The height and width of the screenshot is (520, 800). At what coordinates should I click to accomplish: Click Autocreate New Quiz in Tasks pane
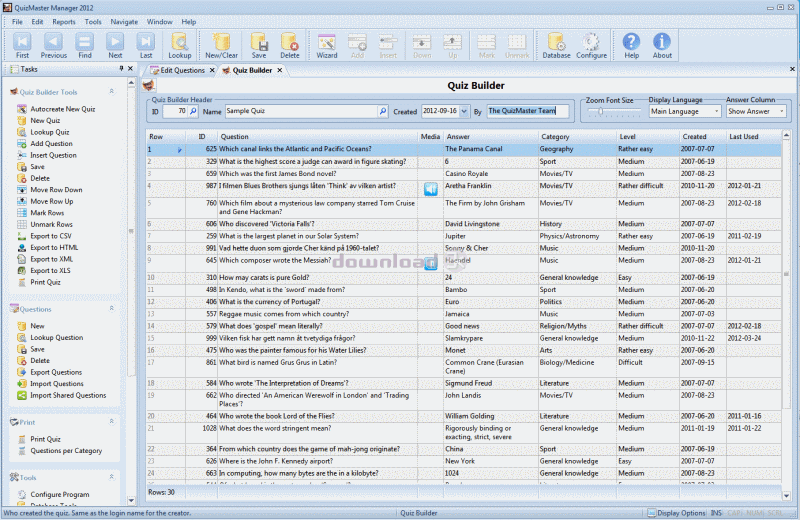(62, 109)
